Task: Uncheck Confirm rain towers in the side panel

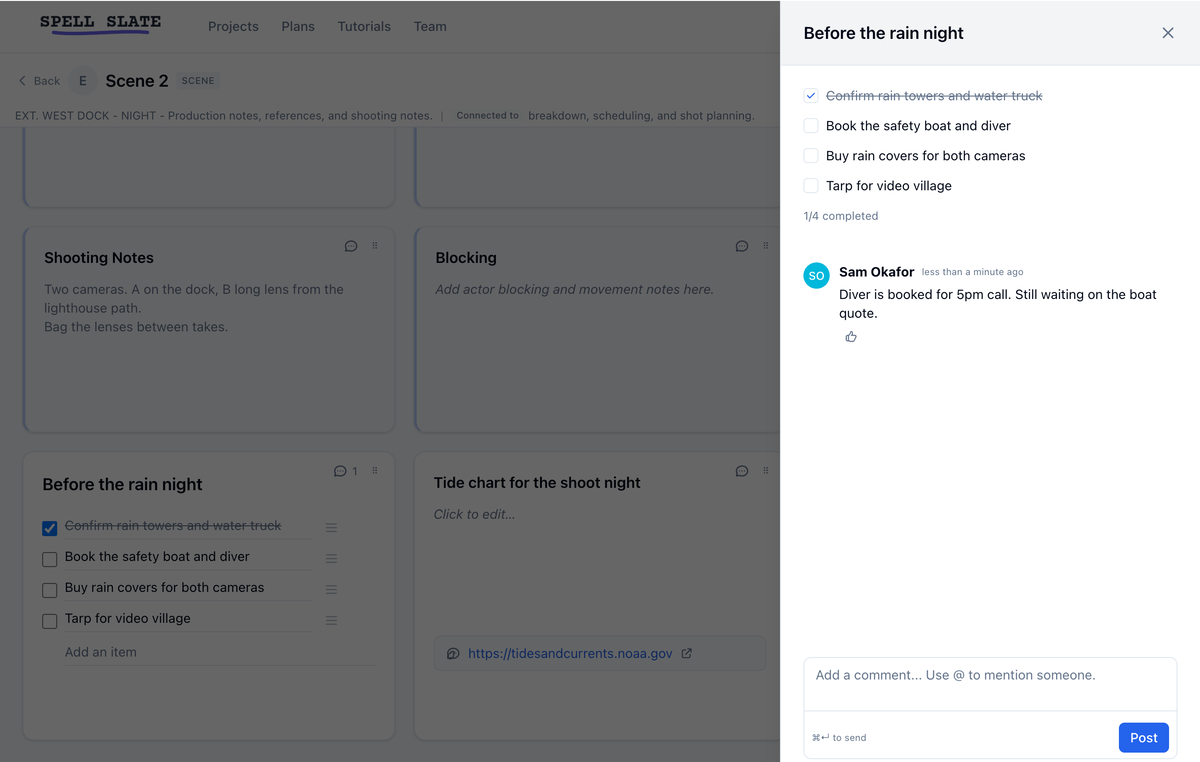Action: (811, 96)
